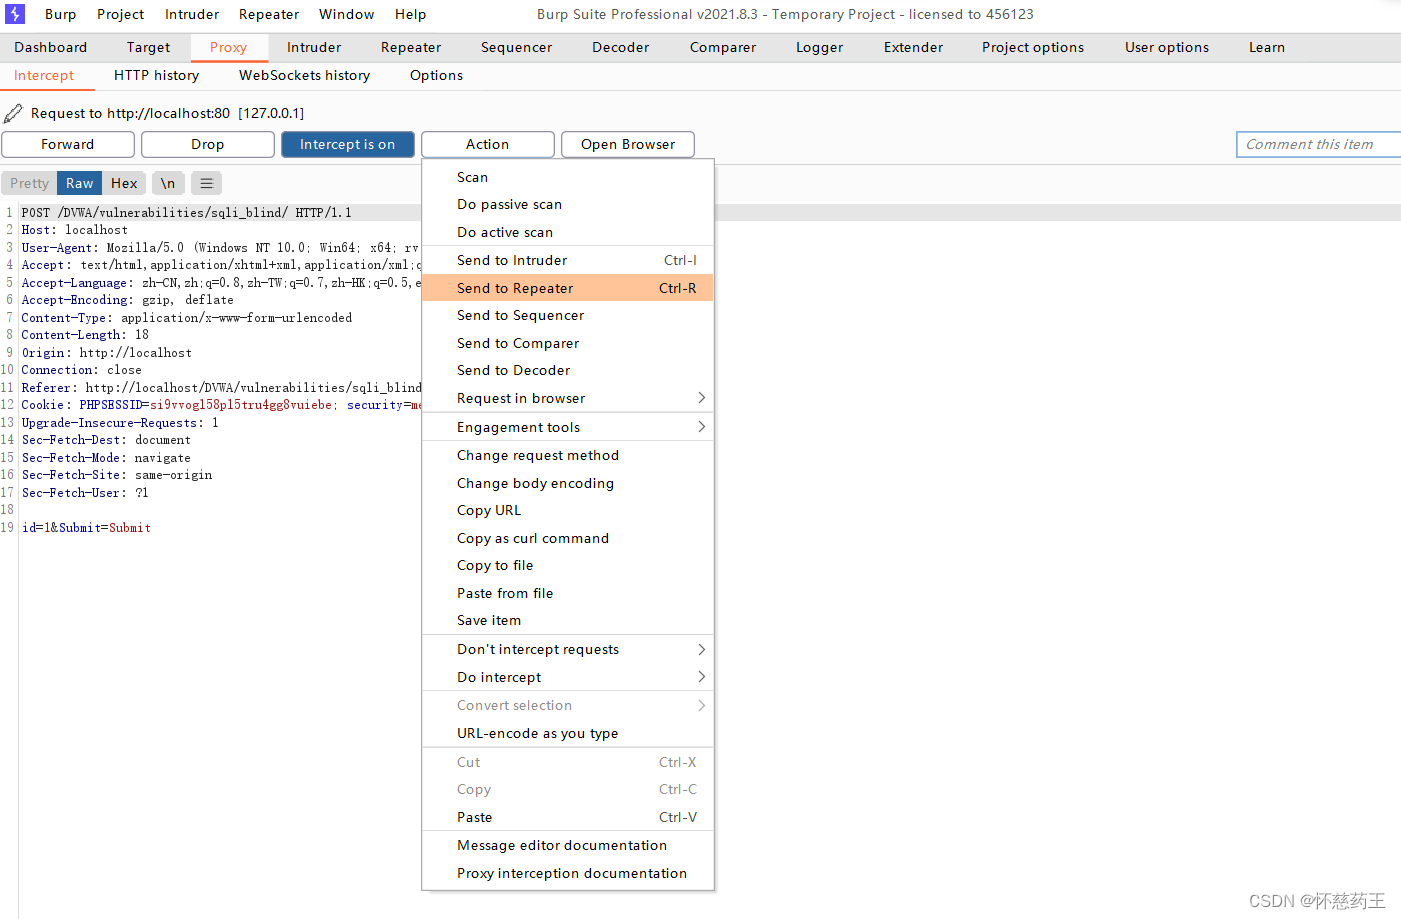Choose Do active scan

point(568,232)
